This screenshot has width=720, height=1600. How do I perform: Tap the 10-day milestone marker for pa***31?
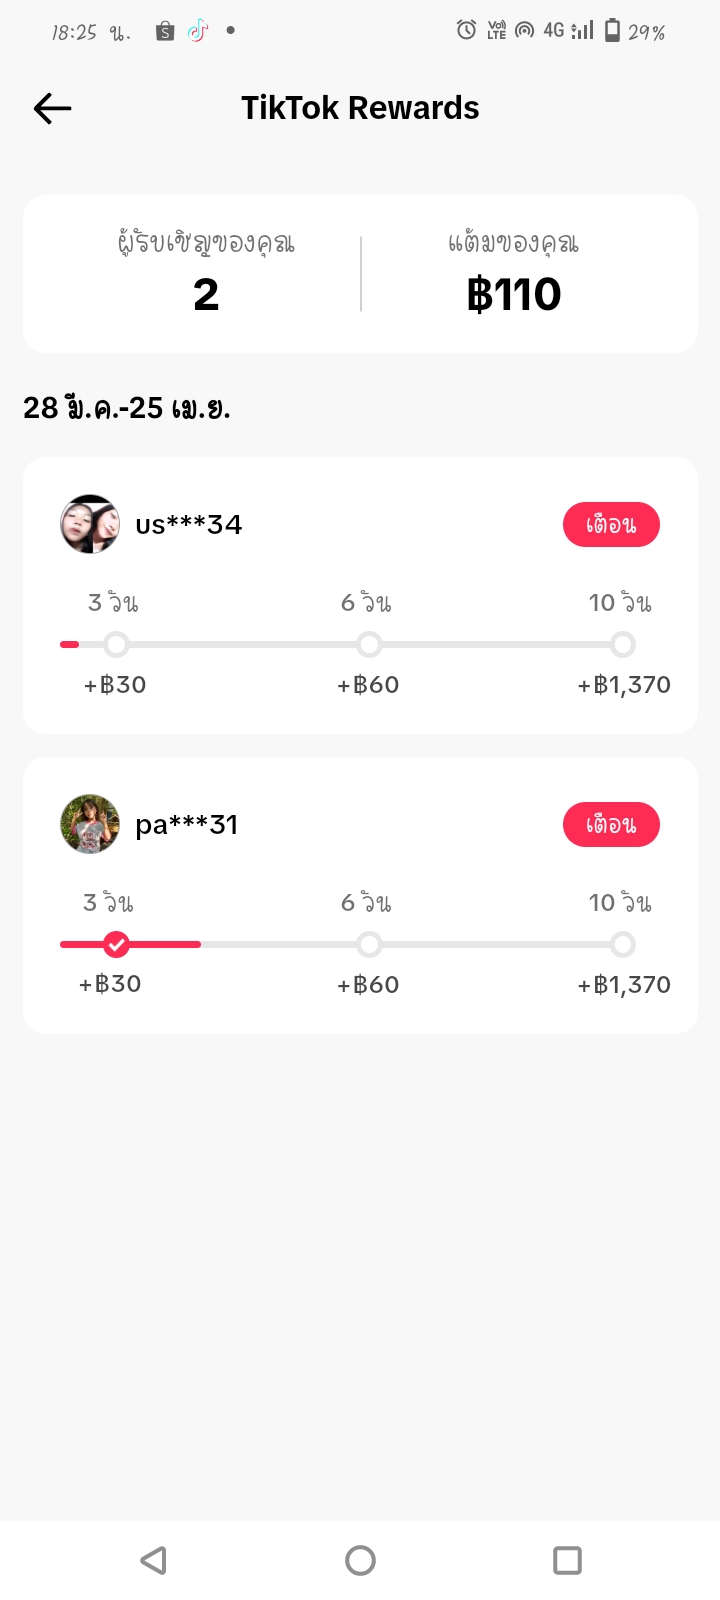pyautogui.click(x=623, y=944)
